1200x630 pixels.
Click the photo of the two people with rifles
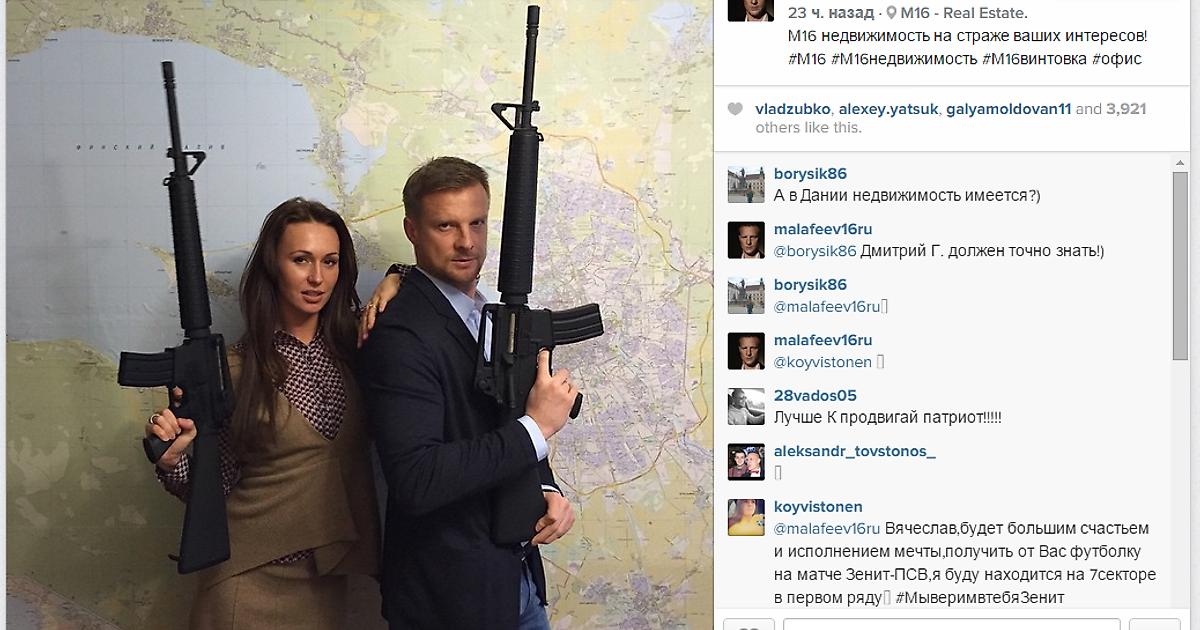tap(356, 315)
